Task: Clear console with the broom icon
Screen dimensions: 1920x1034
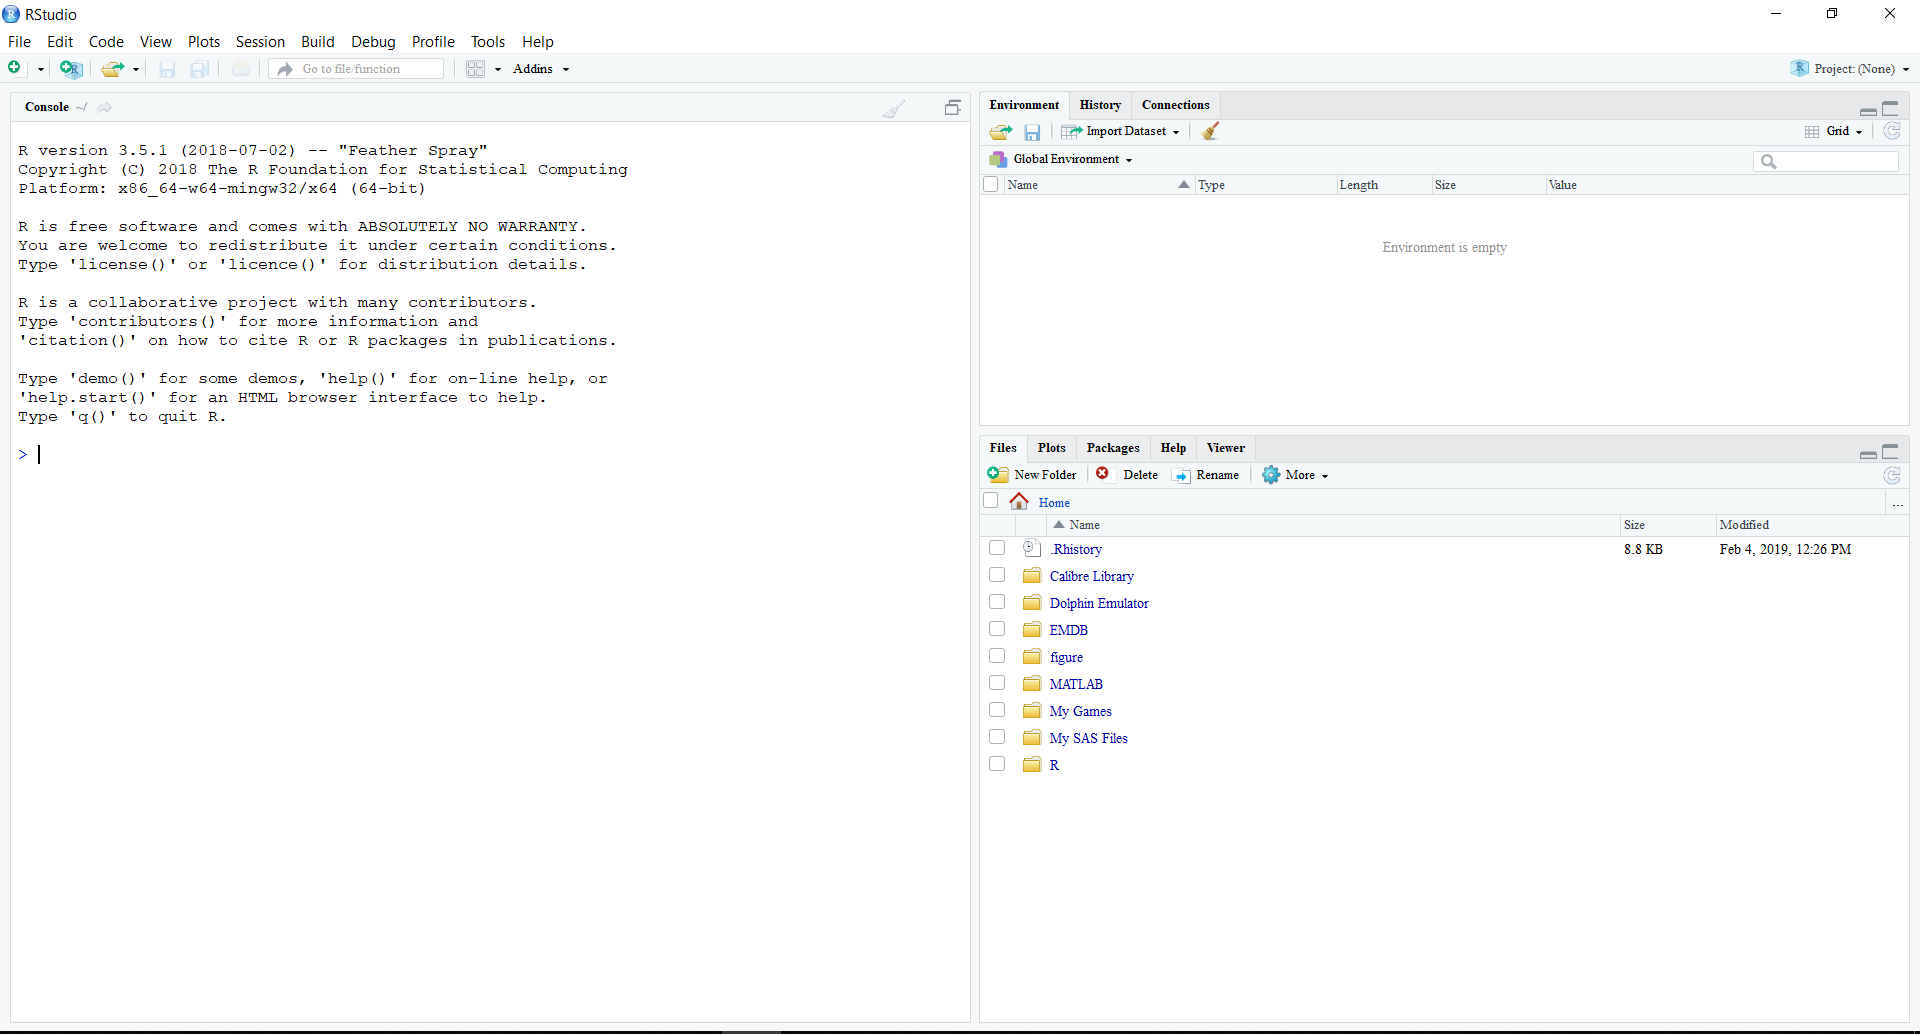Action: [x=893, y=109]
